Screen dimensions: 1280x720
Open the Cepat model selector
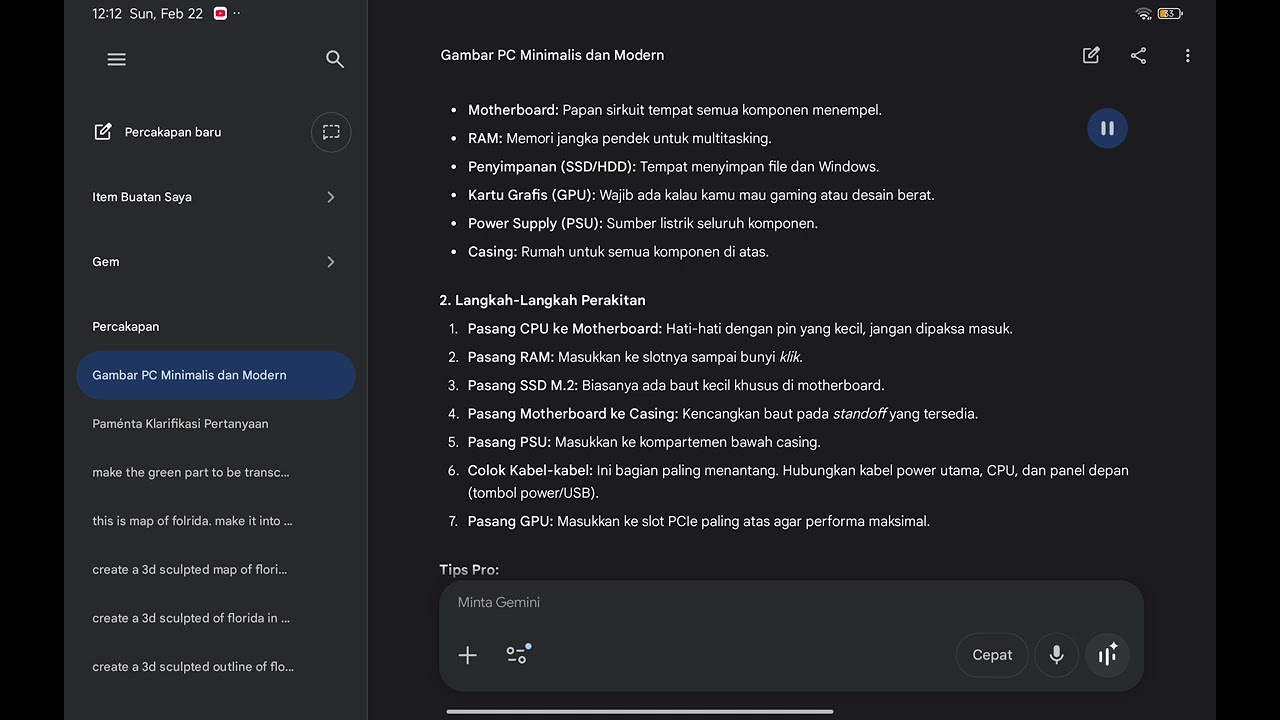[x=992, y=655]
